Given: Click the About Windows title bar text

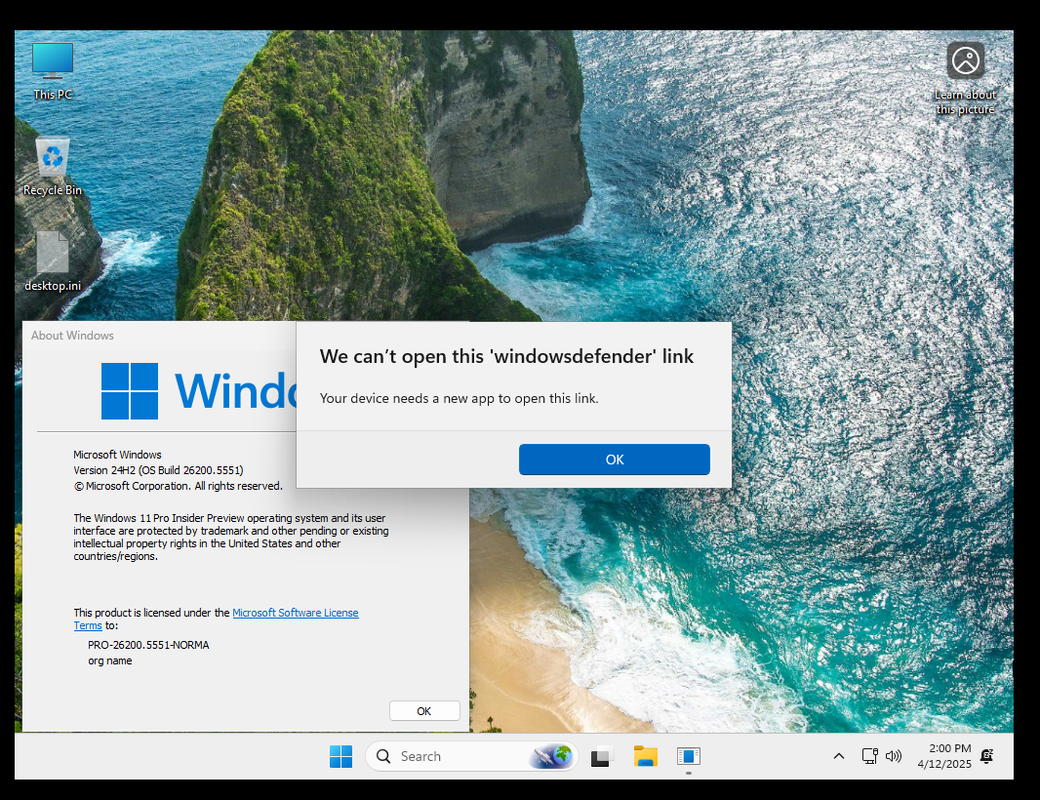Looking at the screenshot, I should pos(72,336).
